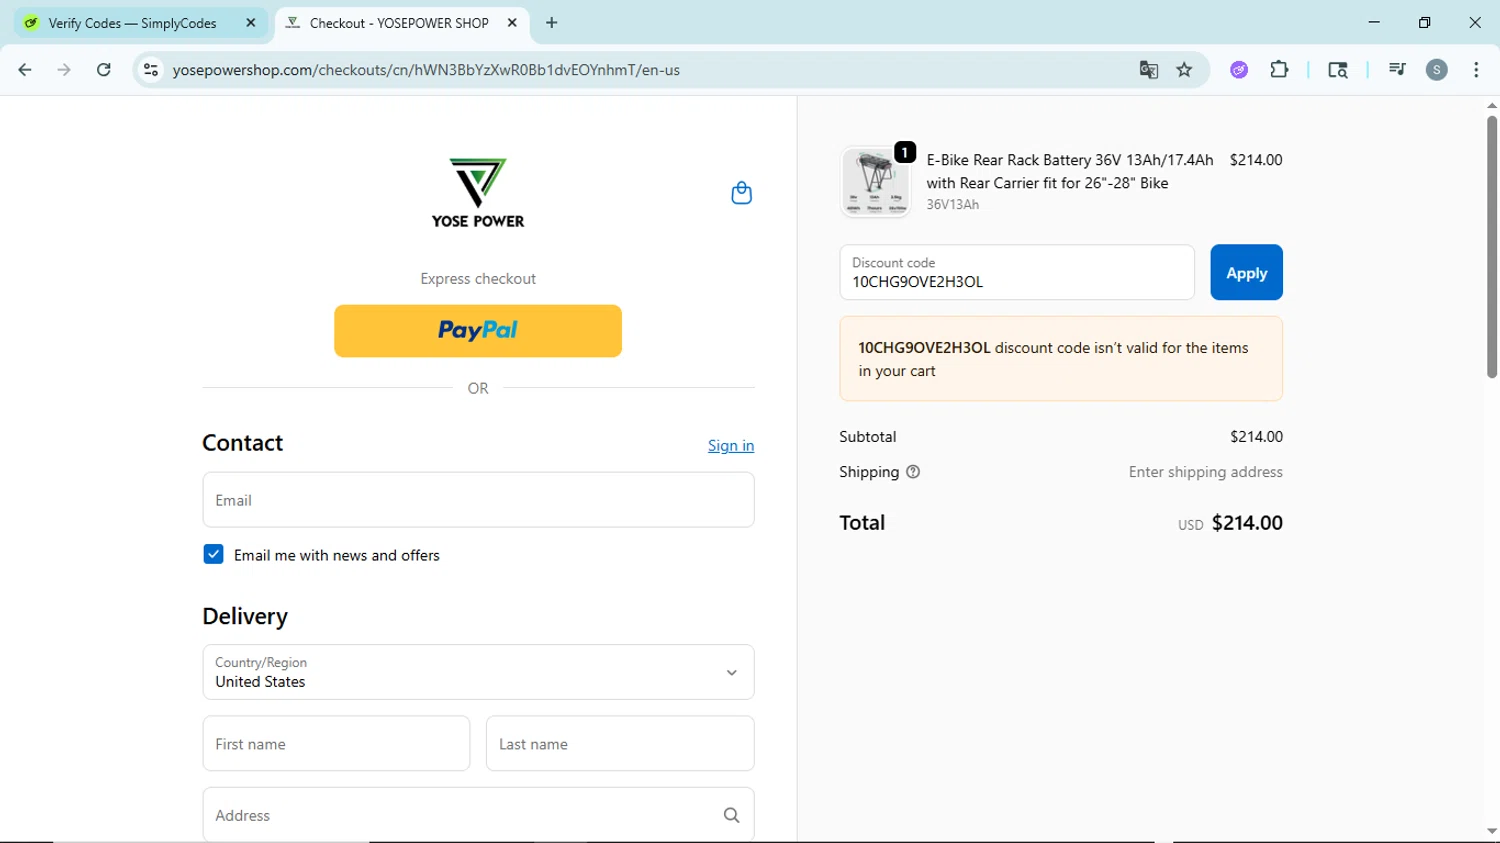
Task: Click the First name field
Action: click(336, 744)
